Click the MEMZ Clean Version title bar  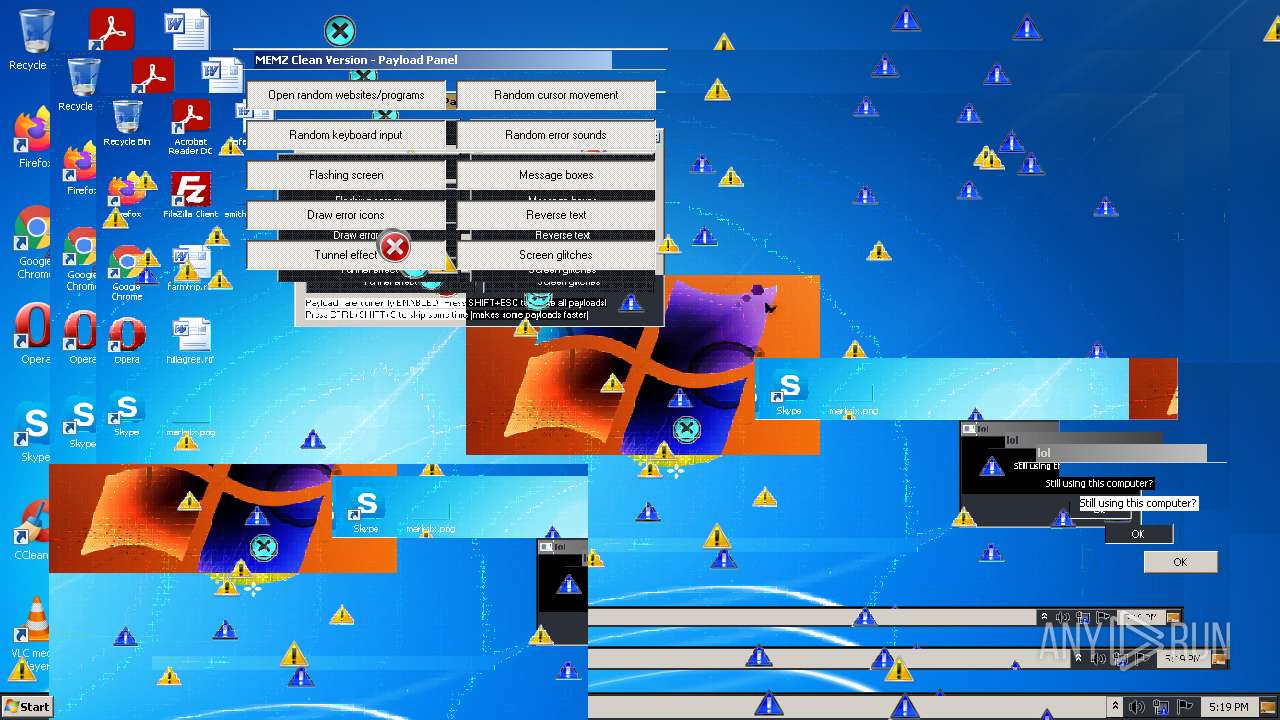coord(431,60)
